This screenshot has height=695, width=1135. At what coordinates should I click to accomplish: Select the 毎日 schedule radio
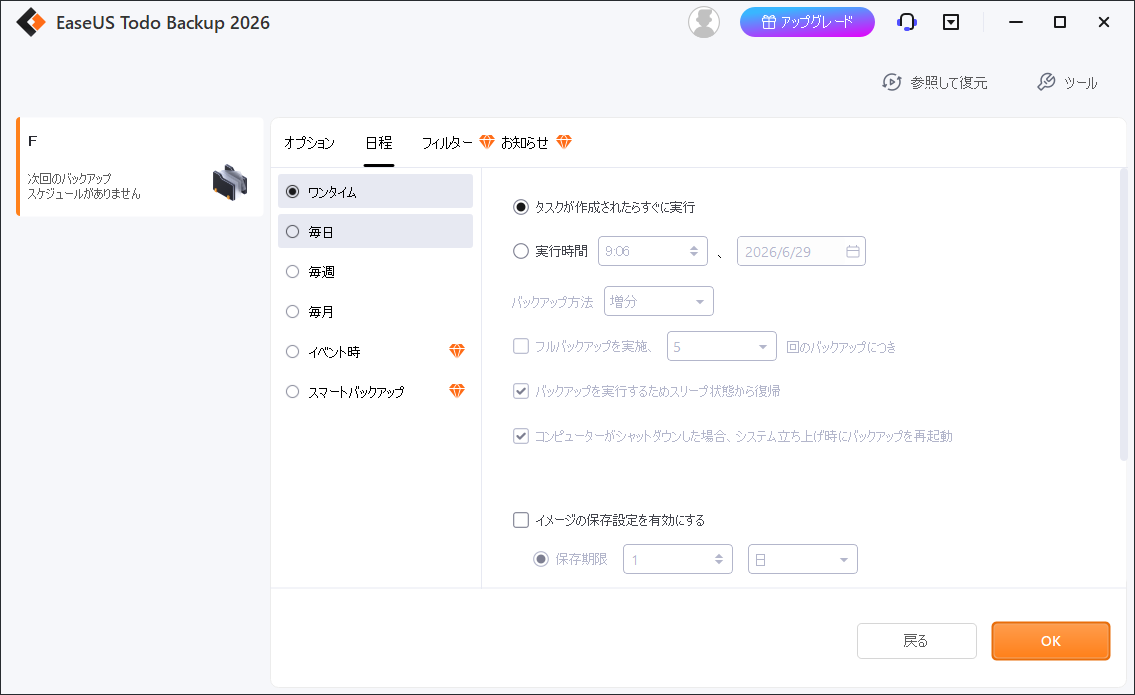(x=292, y=232)
